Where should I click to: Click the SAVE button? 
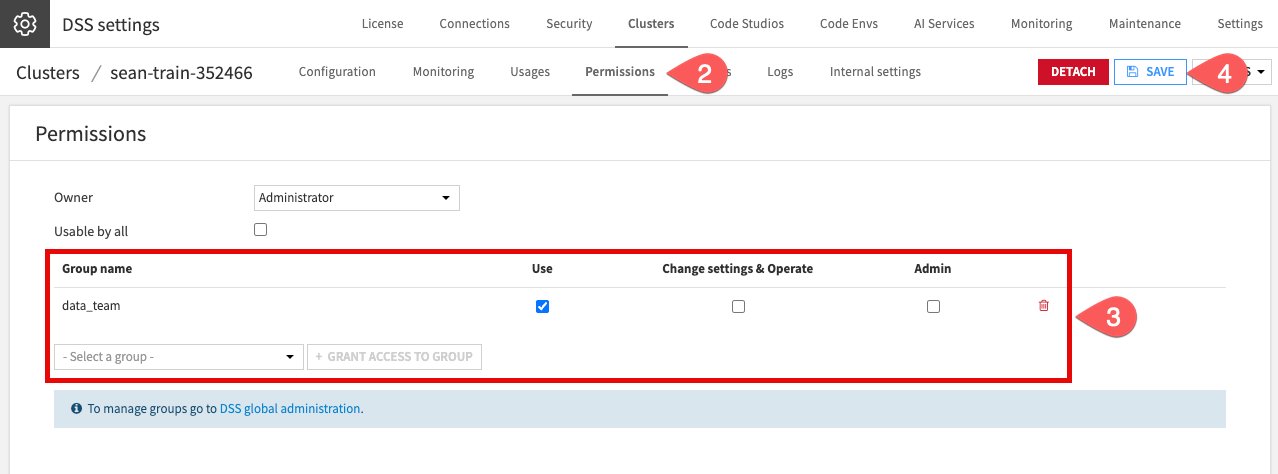(1150, 72)
